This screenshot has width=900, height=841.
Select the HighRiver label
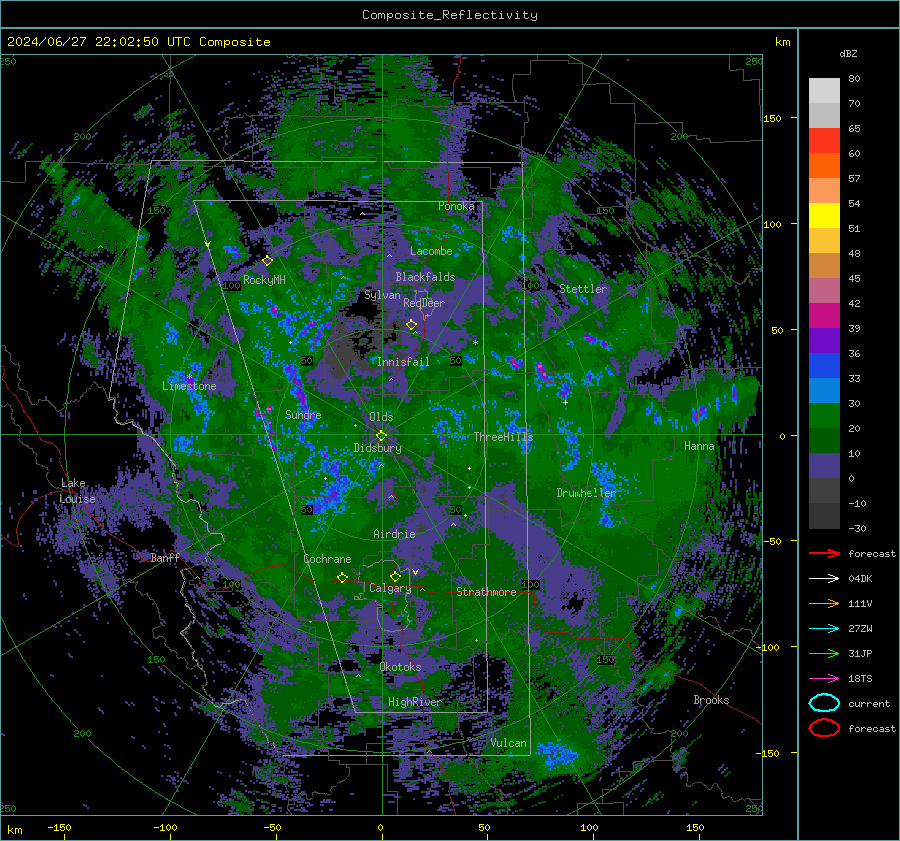click(415, 702)
